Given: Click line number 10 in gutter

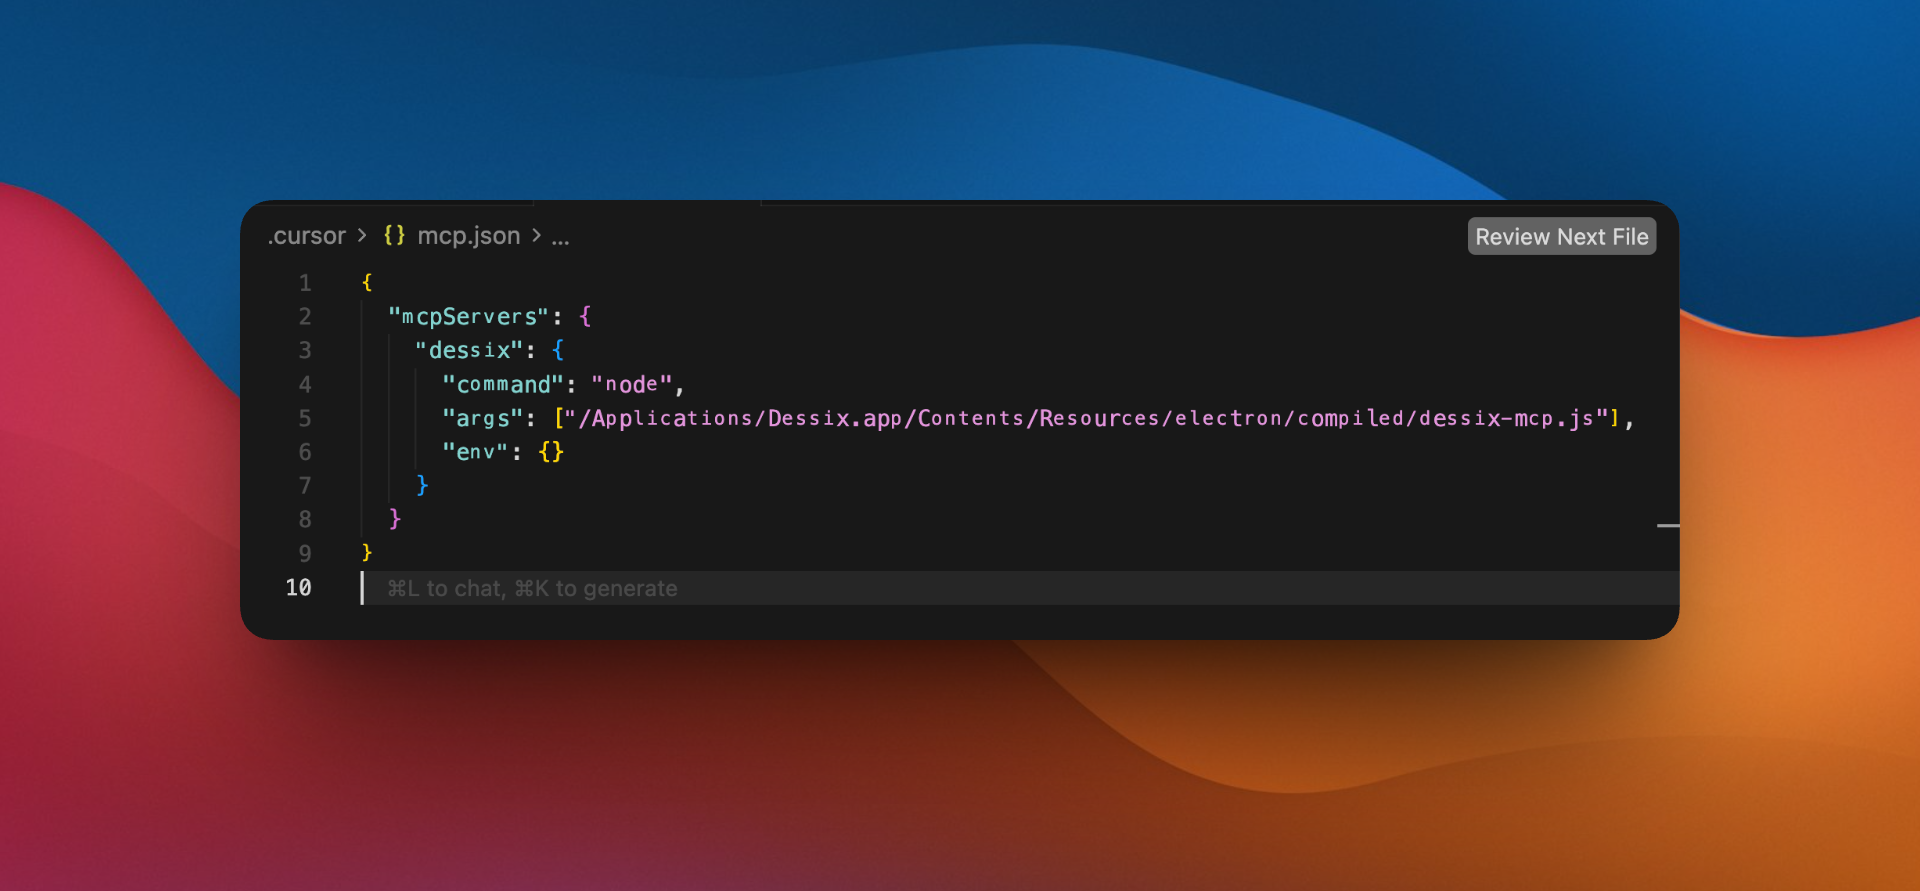Looking at the screenshot, I should pos(298,588).
